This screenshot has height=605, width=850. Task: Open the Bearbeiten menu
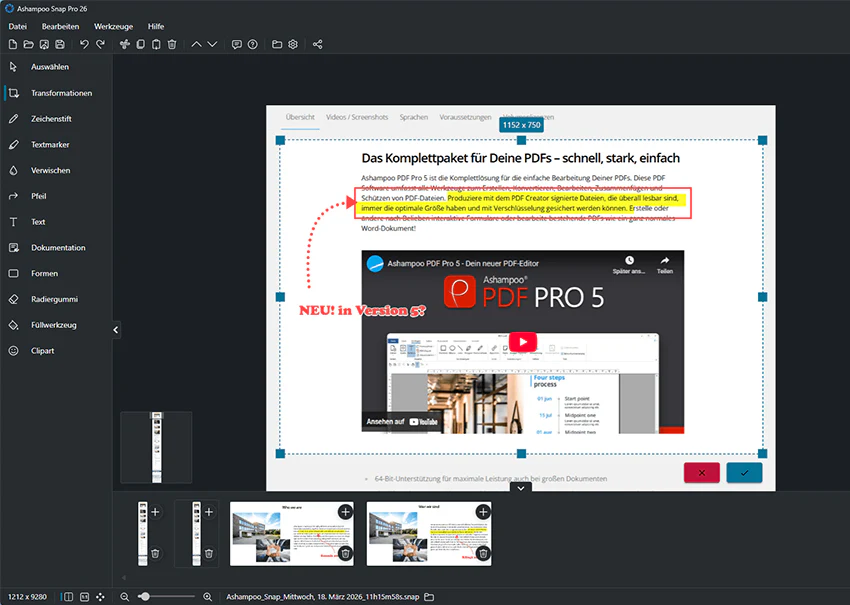point(60,26)
